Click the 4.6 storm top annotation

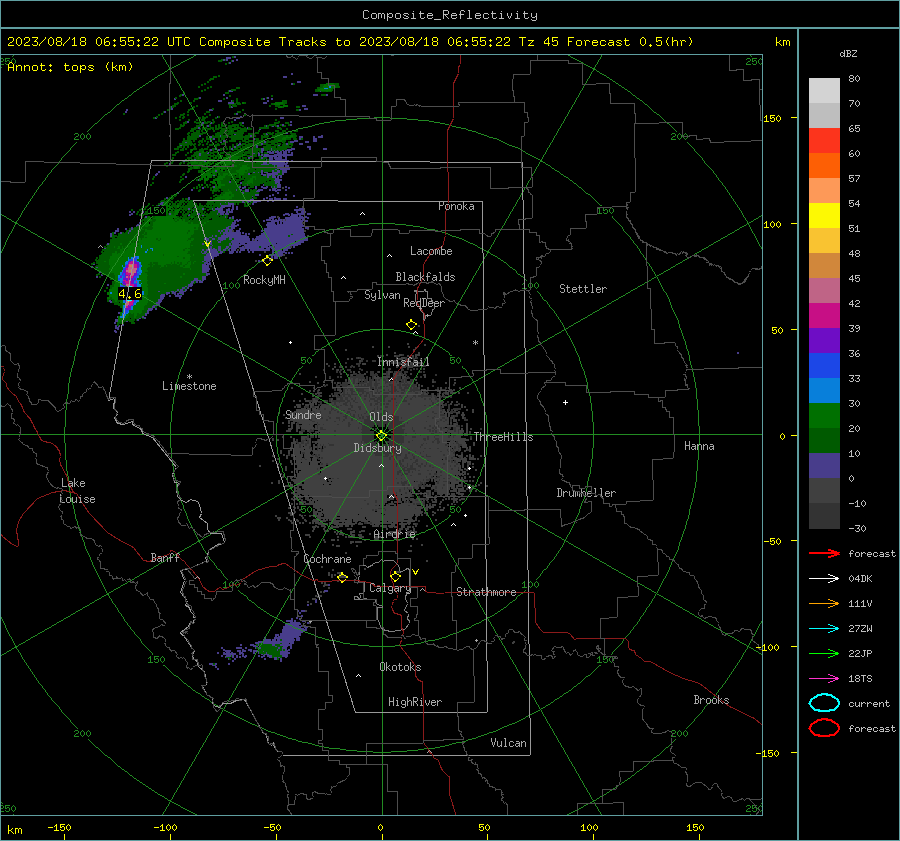[x=130, y=294]
